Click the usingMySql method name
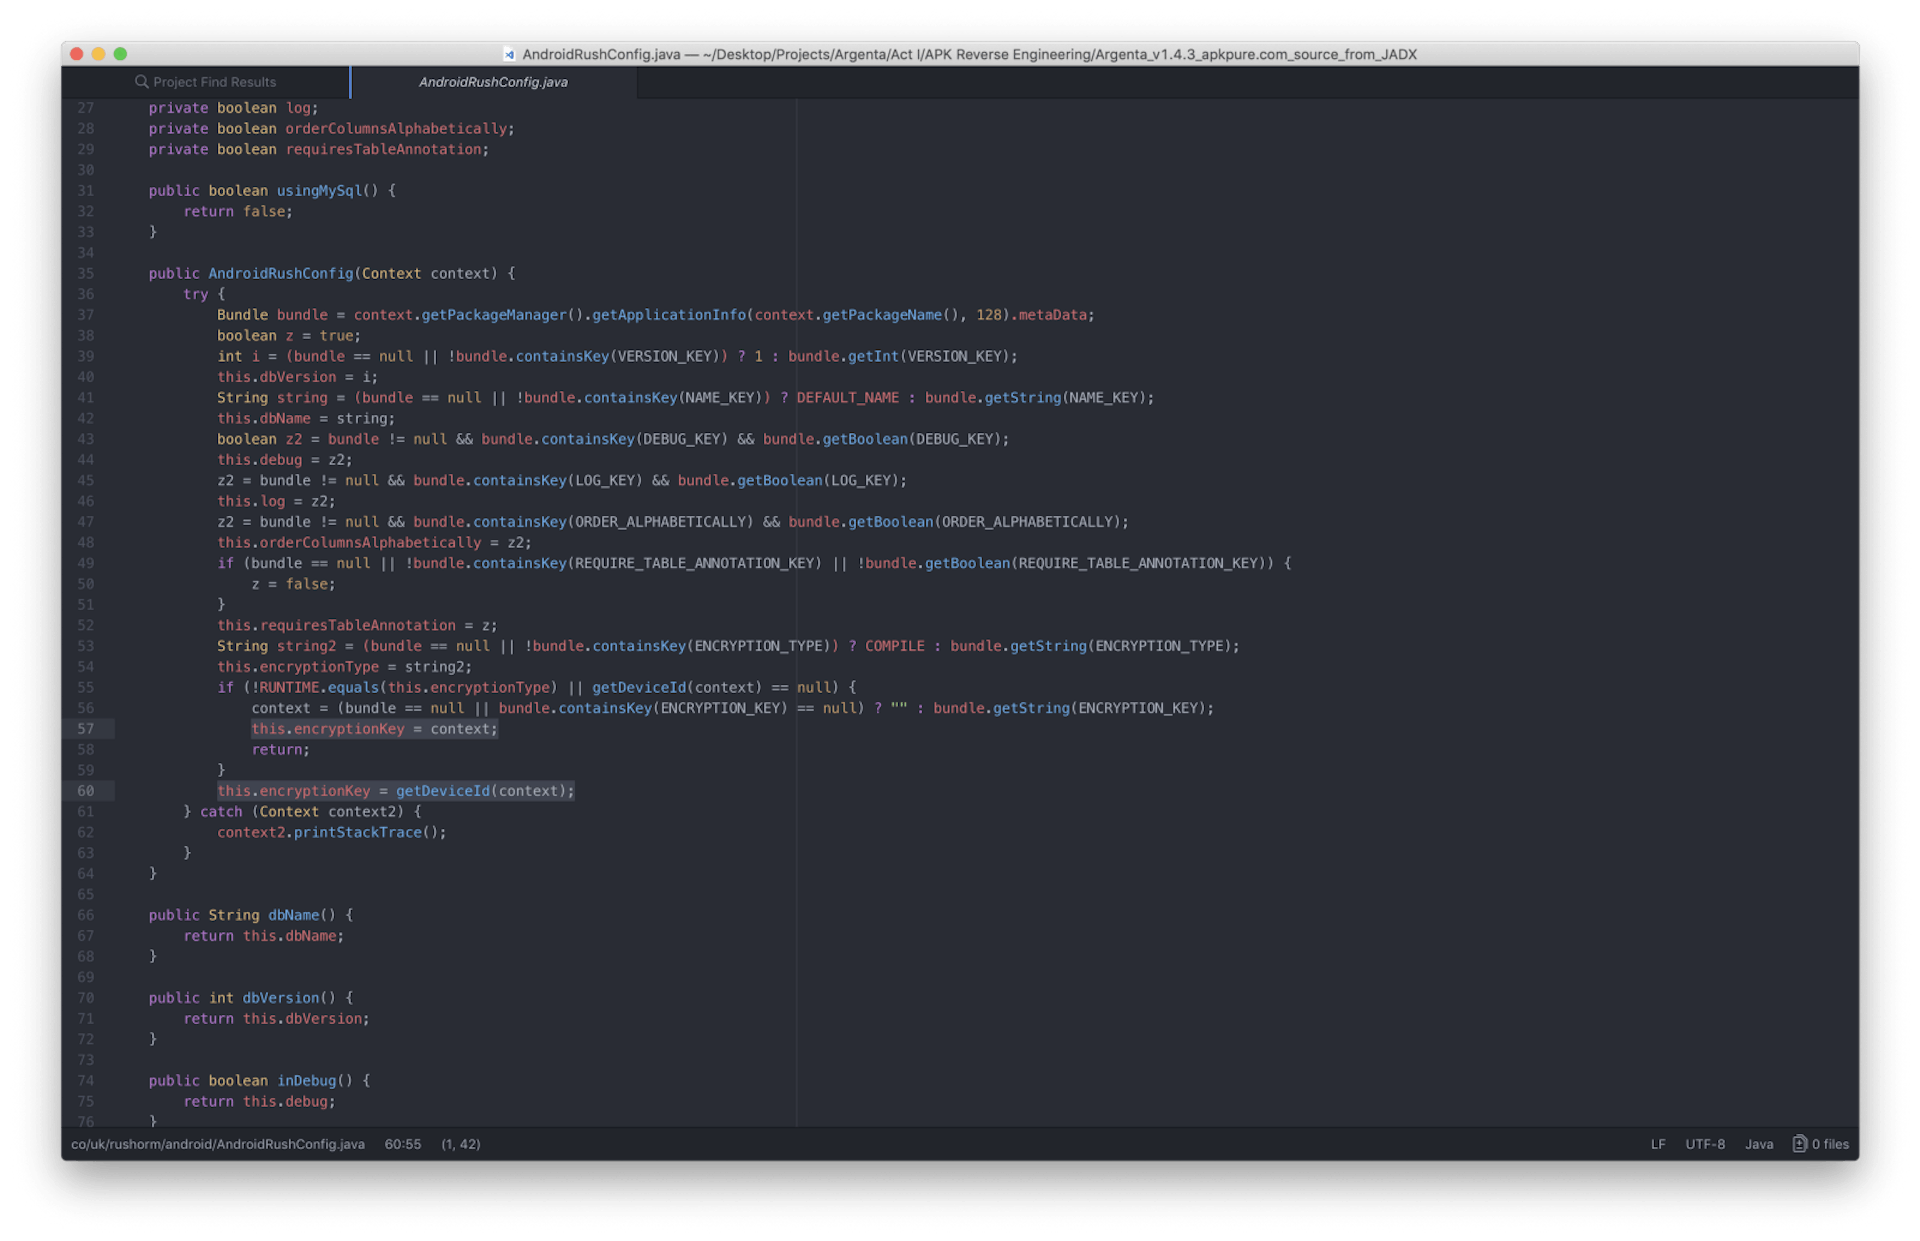Image resolution: width=1920 pixels, height=1241 pixels. (x=319, y=191)
